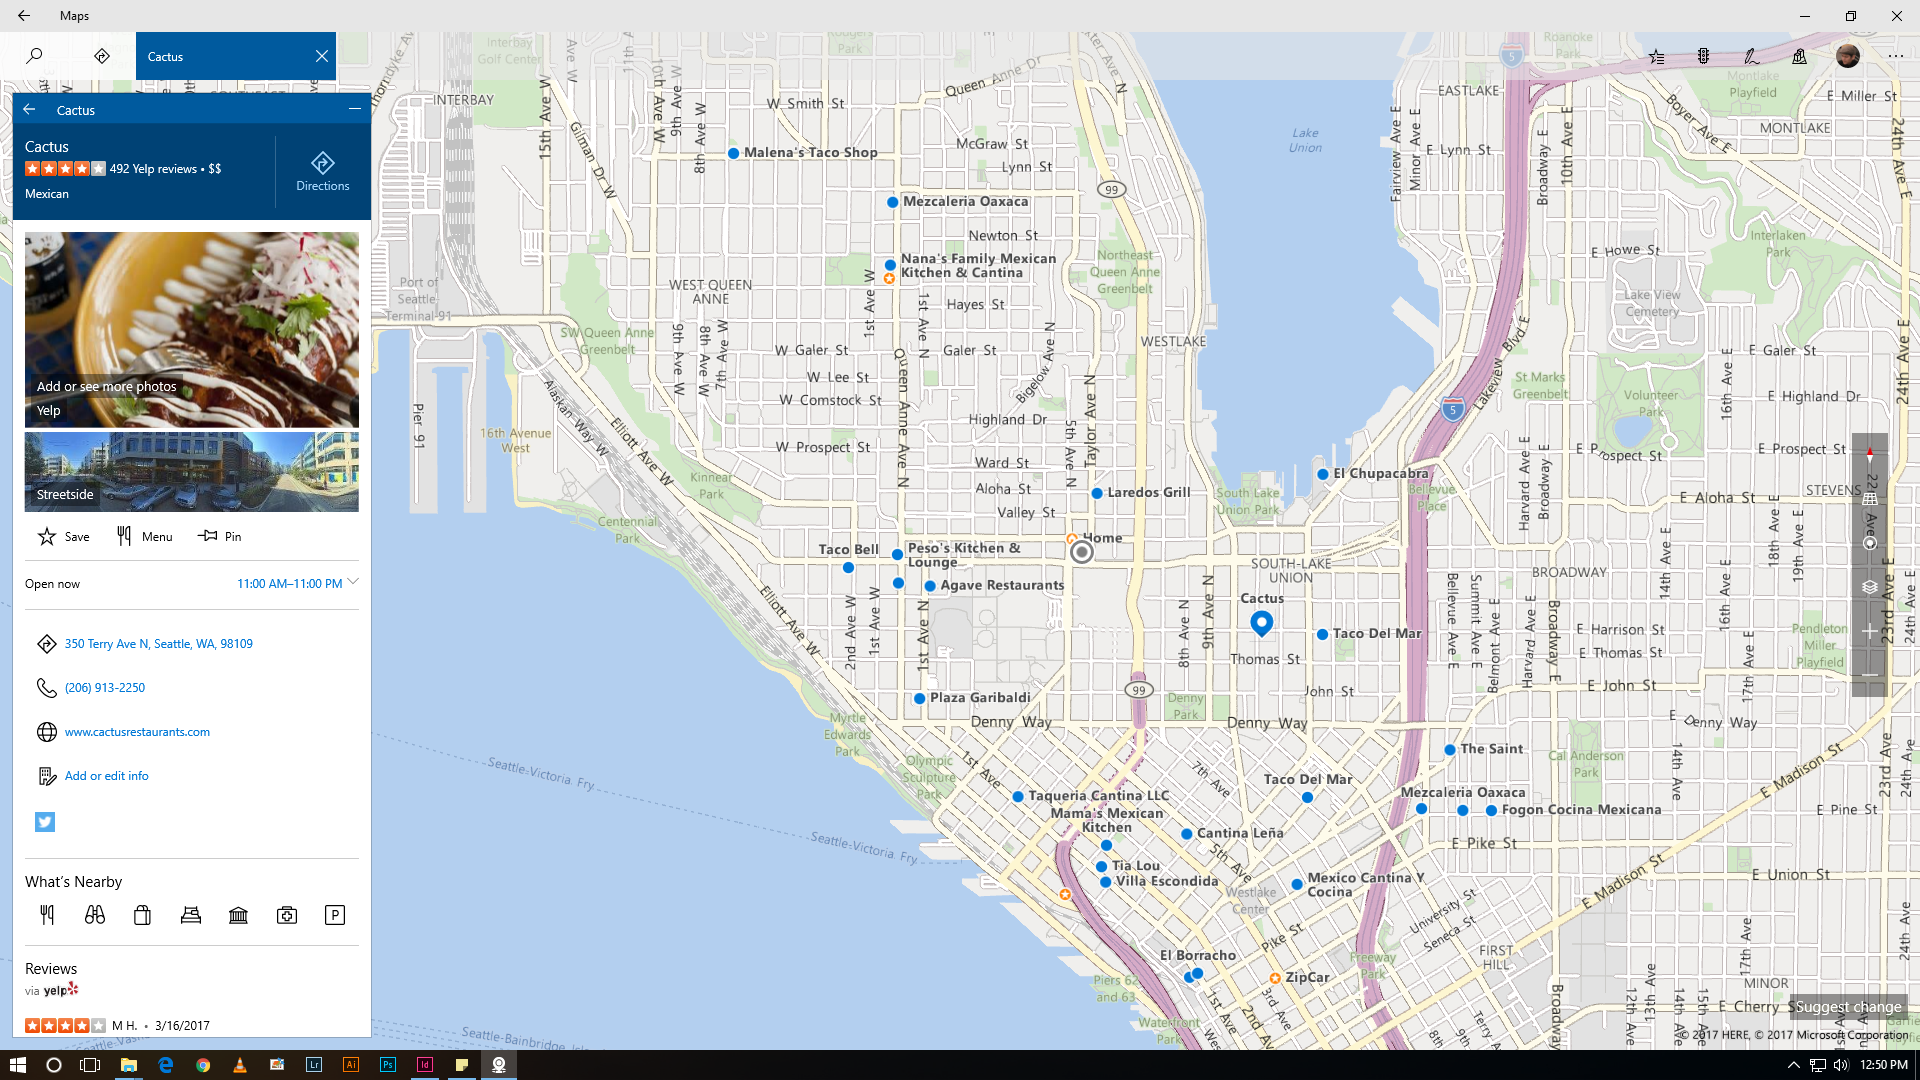Open the Cactus Twitter icon
The image size is (1920, 1080).
(45, 822)
